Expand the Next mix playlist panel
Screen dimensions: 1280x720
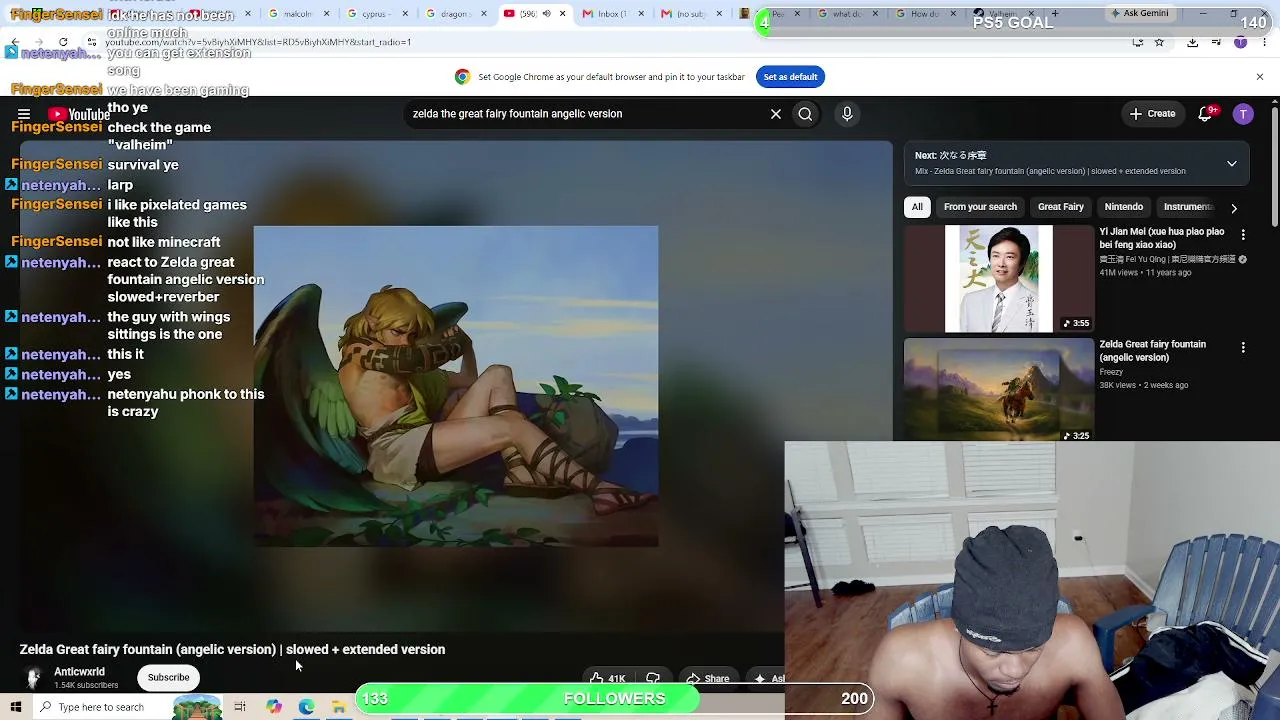pos(1231,163)
